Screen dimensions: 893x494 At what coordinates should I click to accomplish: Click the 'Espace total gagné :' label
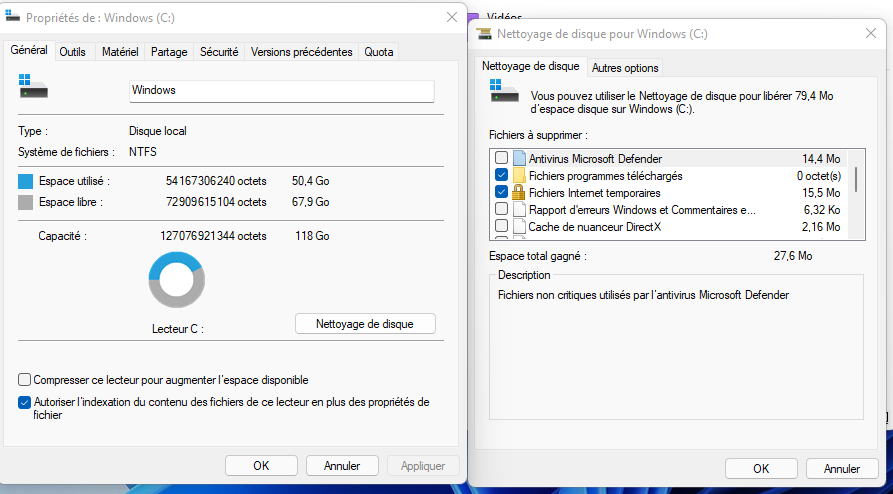click(x=538, y=256)
